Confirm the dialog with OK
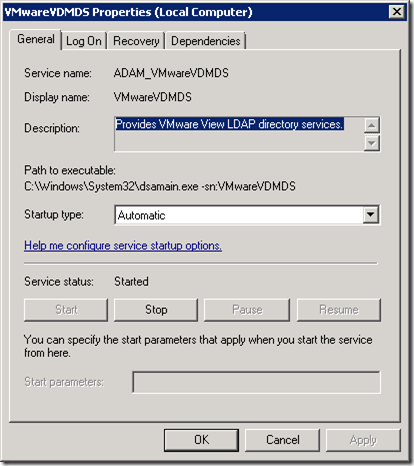The width and height of the screenshot is (414, 466). pos(201,440)
